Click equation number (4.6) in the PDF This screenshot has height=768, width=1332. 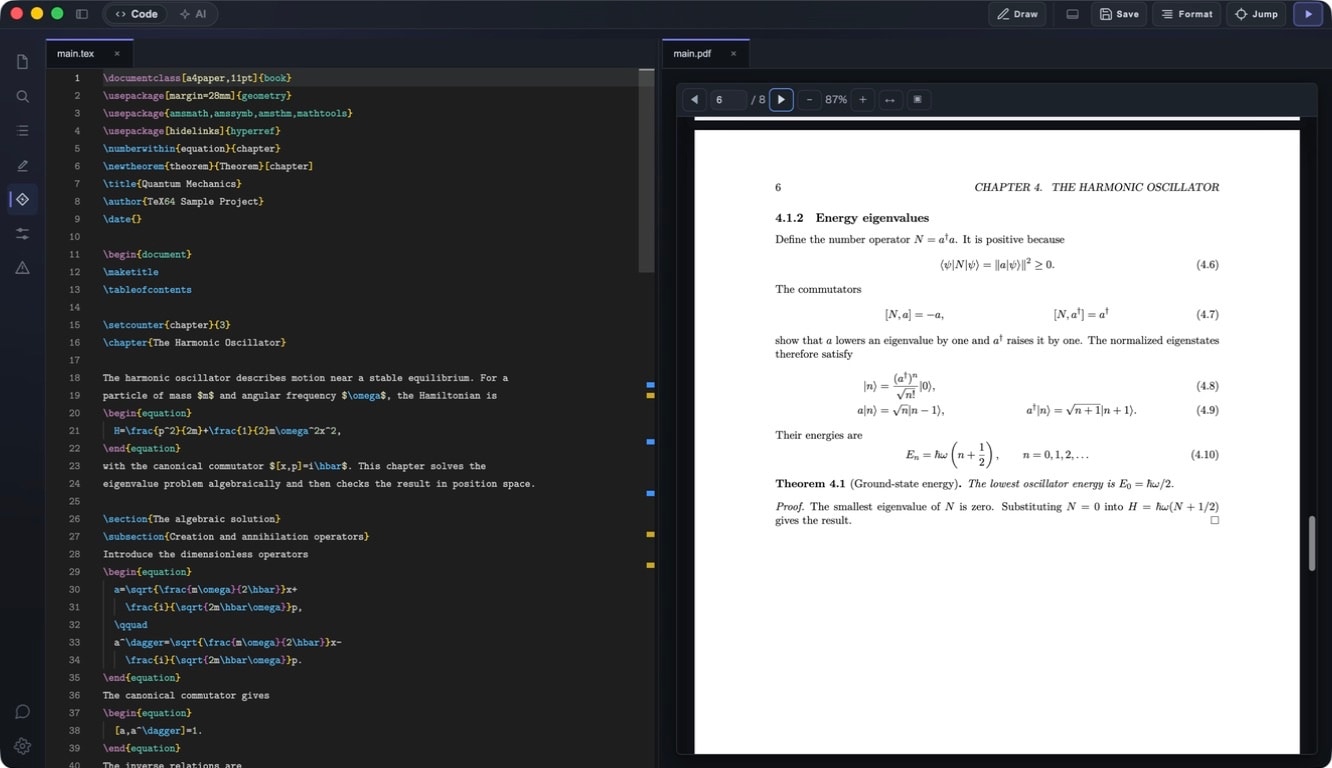click(1207, 265)
